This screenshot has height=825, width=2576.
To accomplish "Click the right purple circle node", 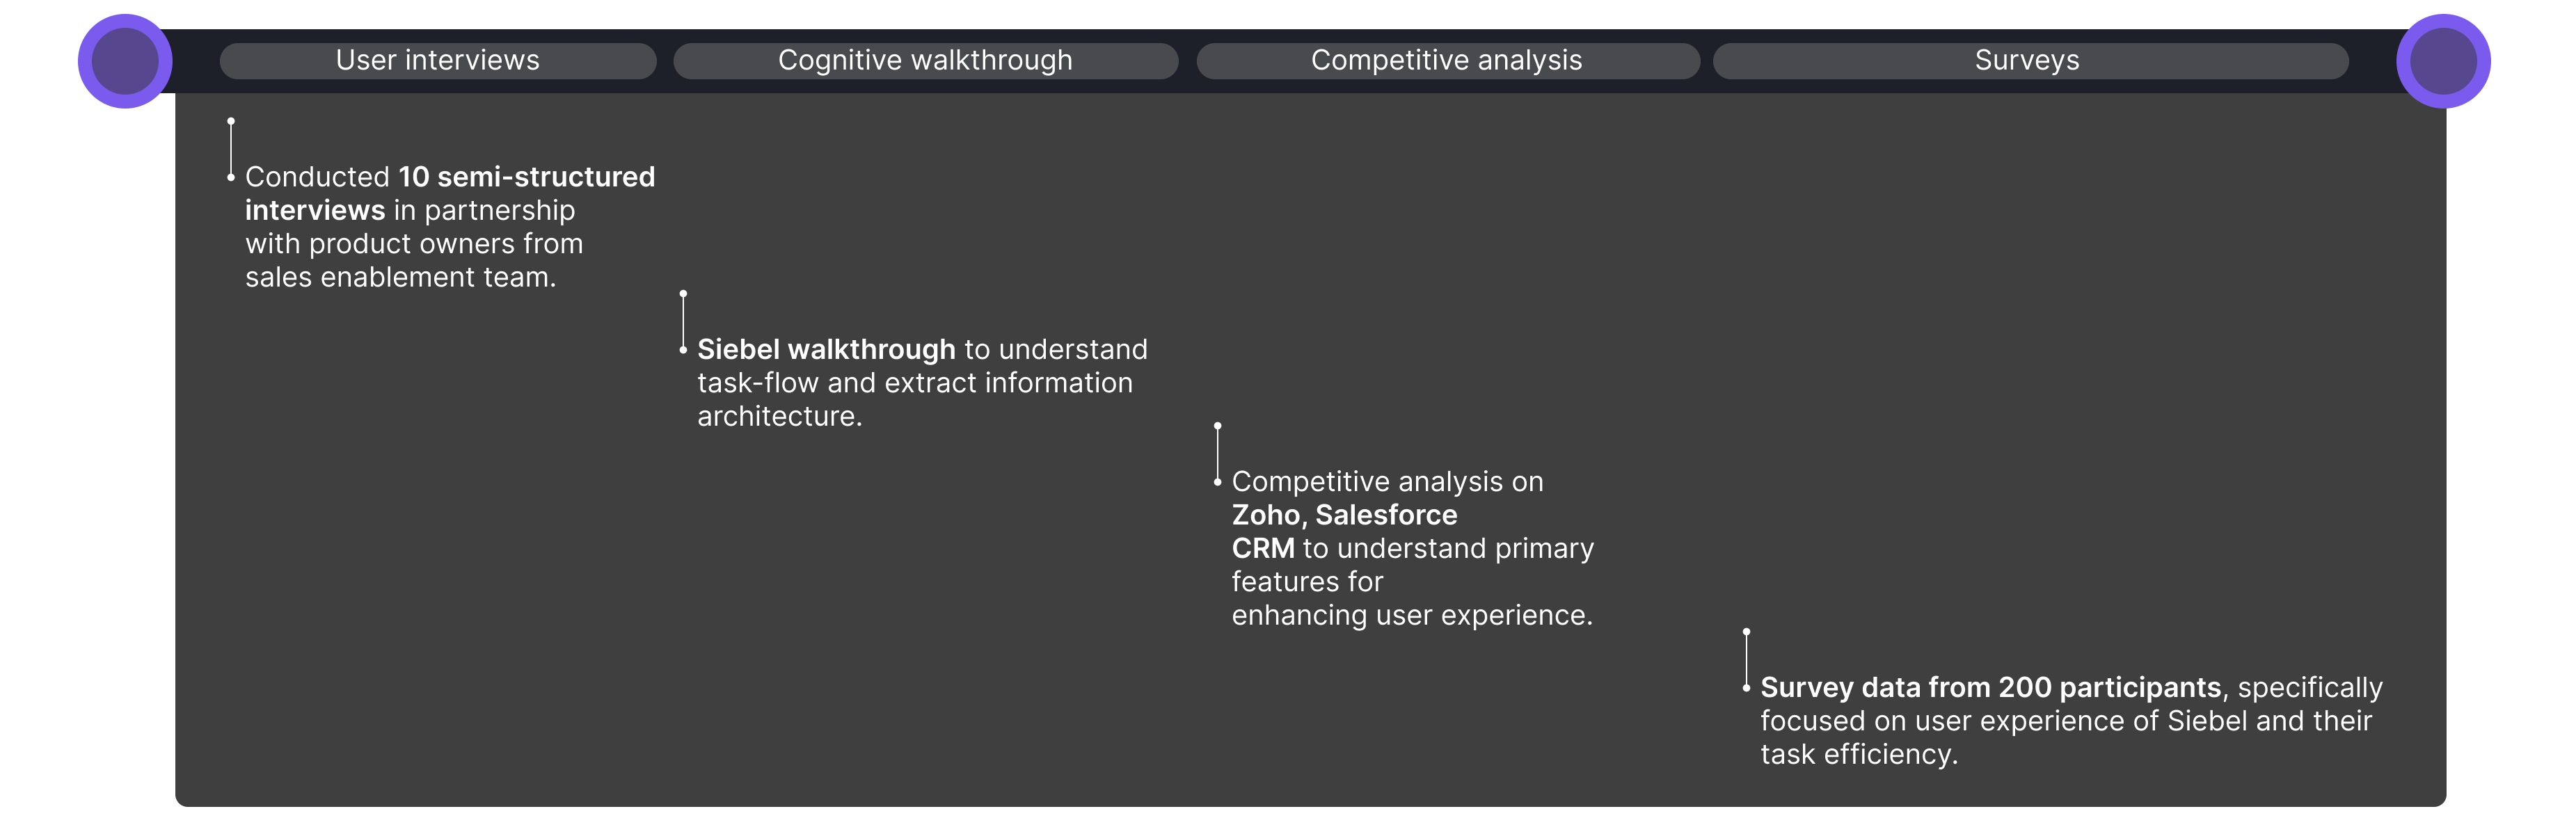I will [x=2443, y=61].
